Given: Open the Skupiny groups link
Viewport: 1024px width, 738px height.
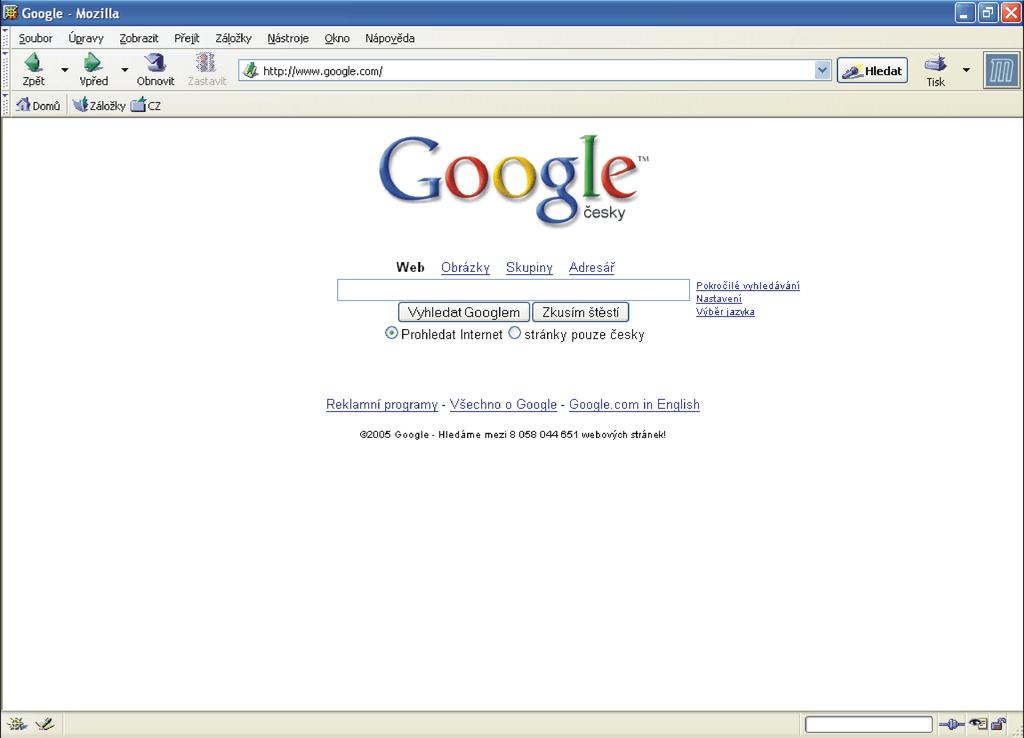Looking at the screenshot, I should (x=529, y=267).
